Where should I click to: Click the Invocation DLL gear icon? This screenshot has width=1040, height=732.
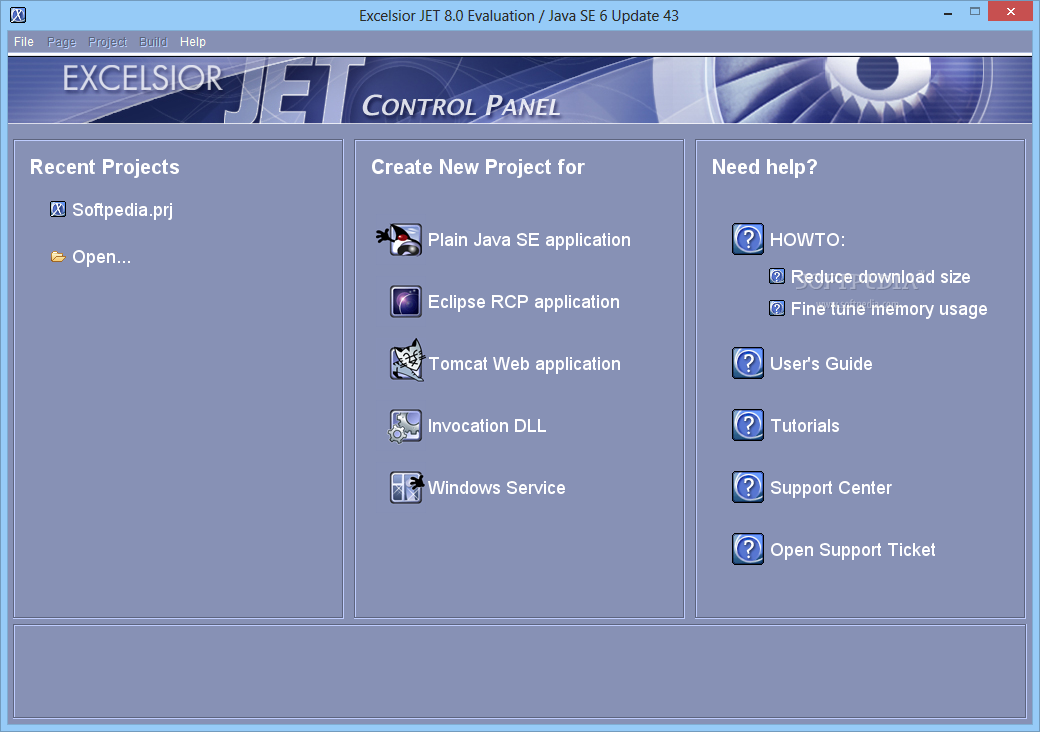click(405, 426)
